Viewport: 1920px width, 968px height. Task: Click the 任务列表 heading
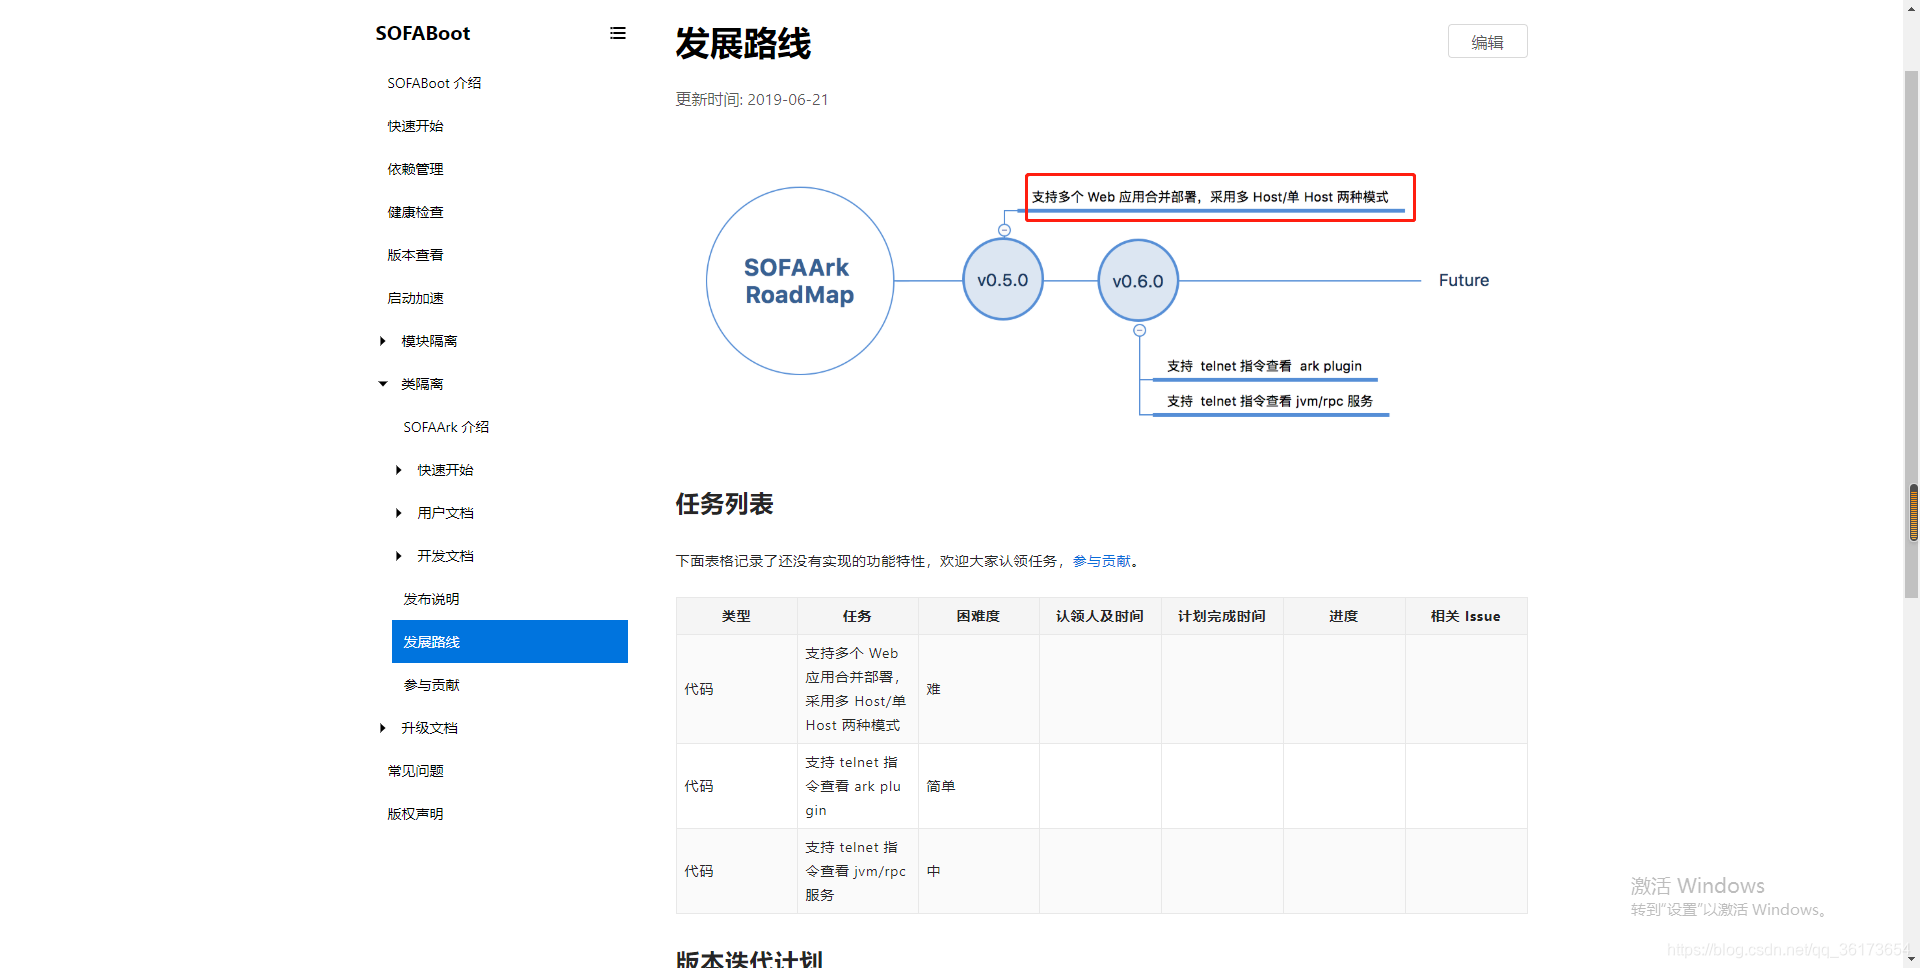724,504
